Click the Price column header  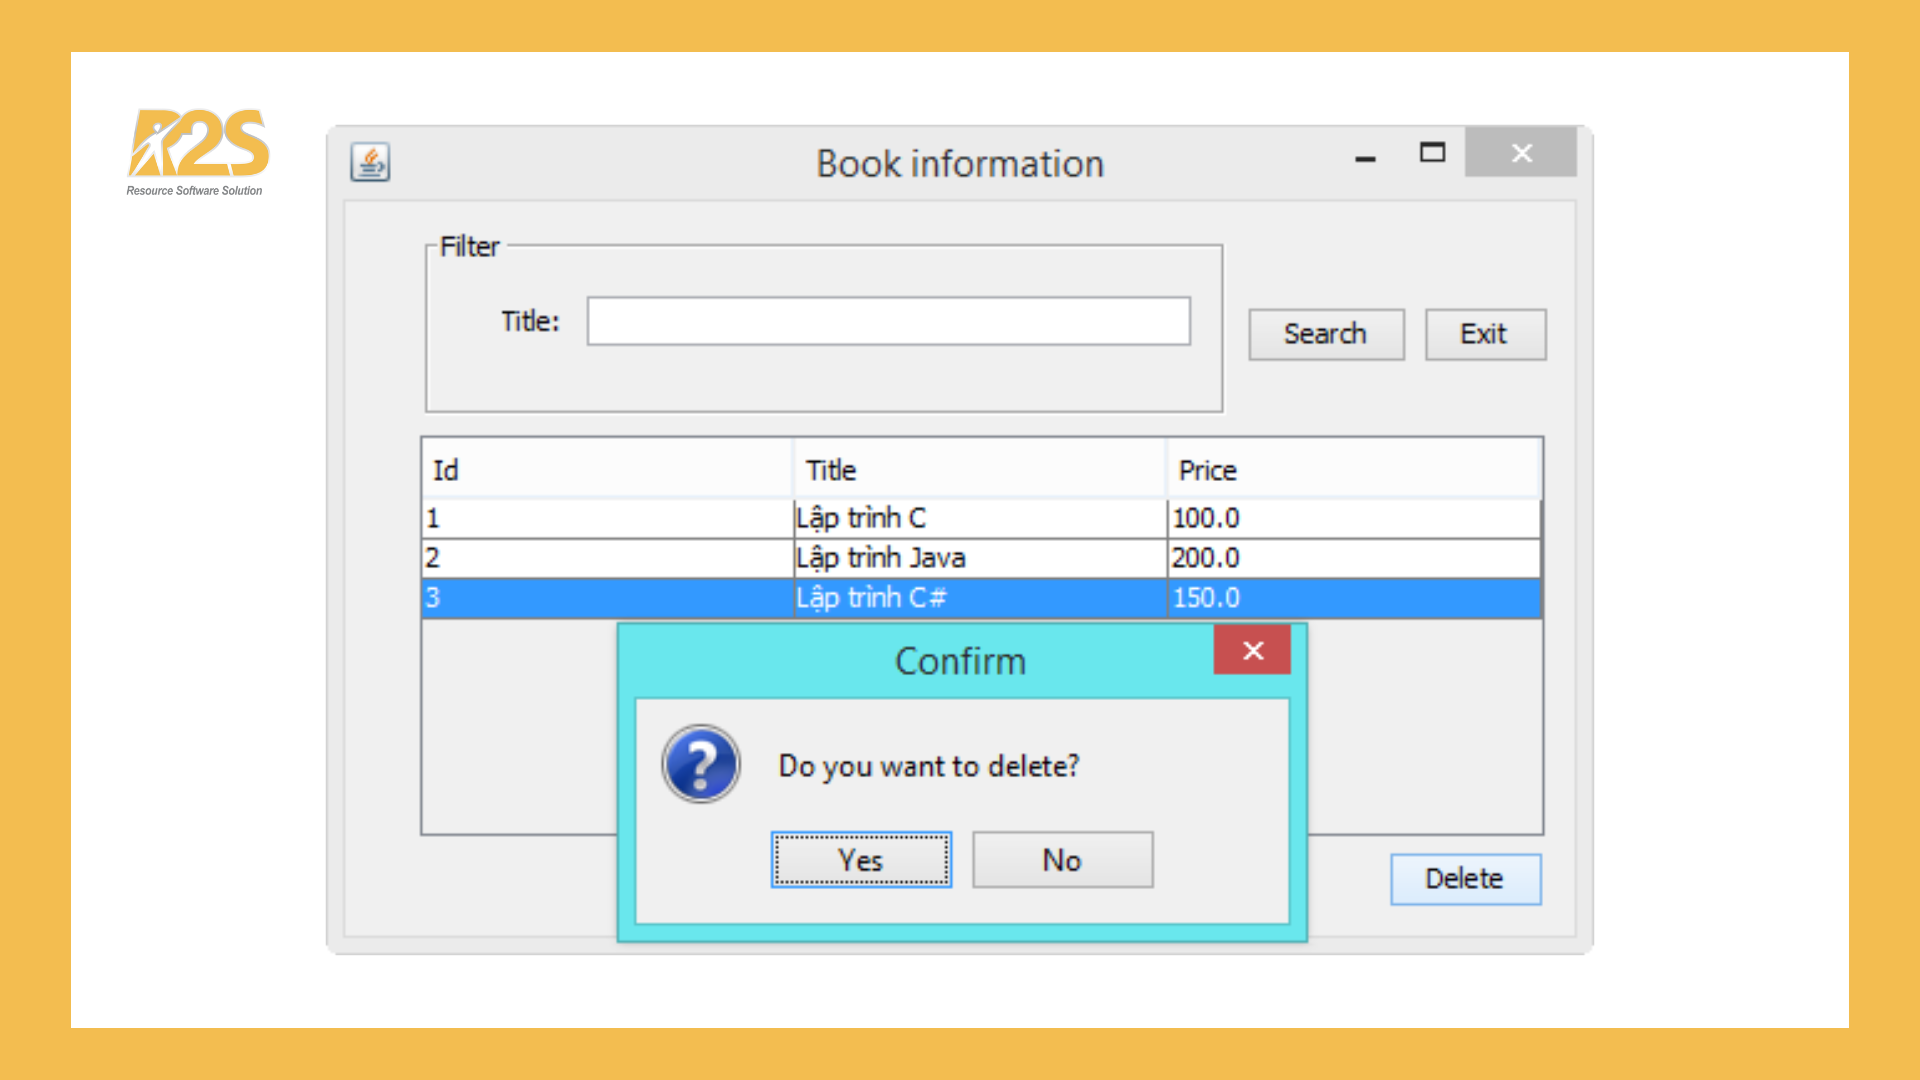pos(1352,470)
